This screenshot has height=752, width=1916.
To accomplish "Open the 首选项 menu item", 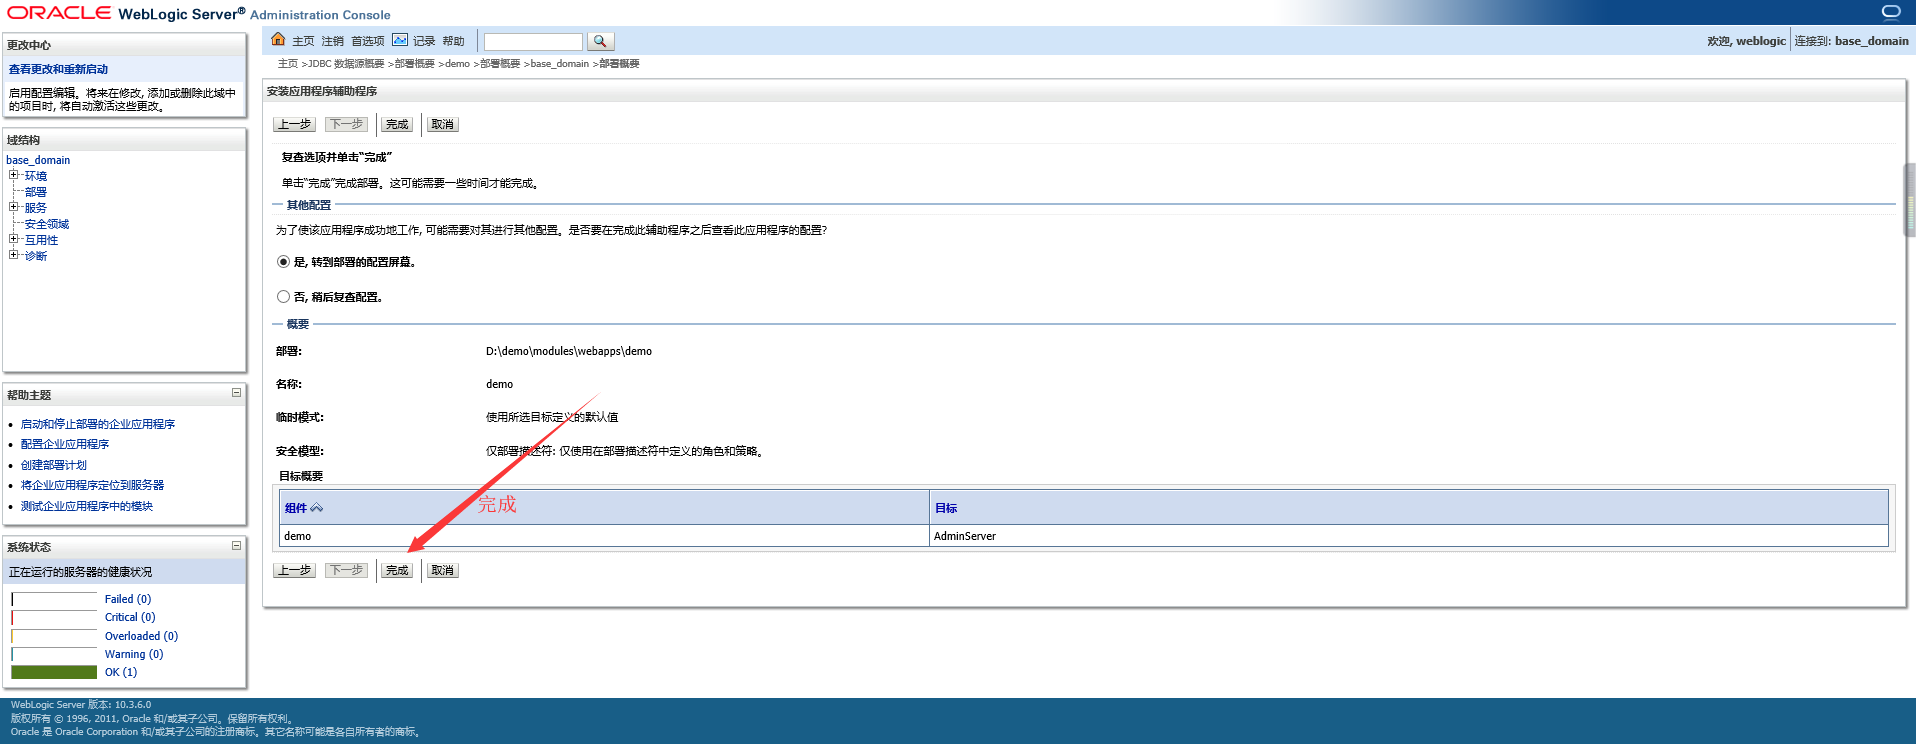I will [x=367, y=41].
